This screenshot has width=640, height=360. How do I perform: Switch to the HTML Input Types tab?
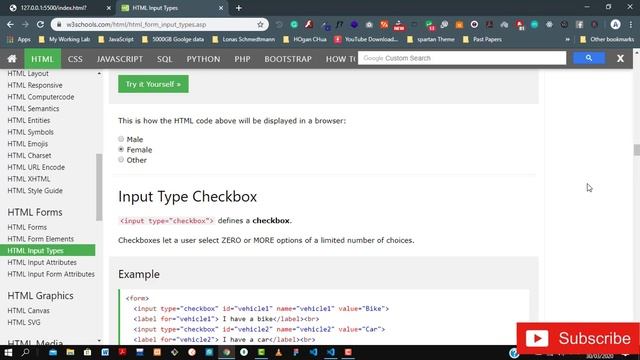point(171,8)
